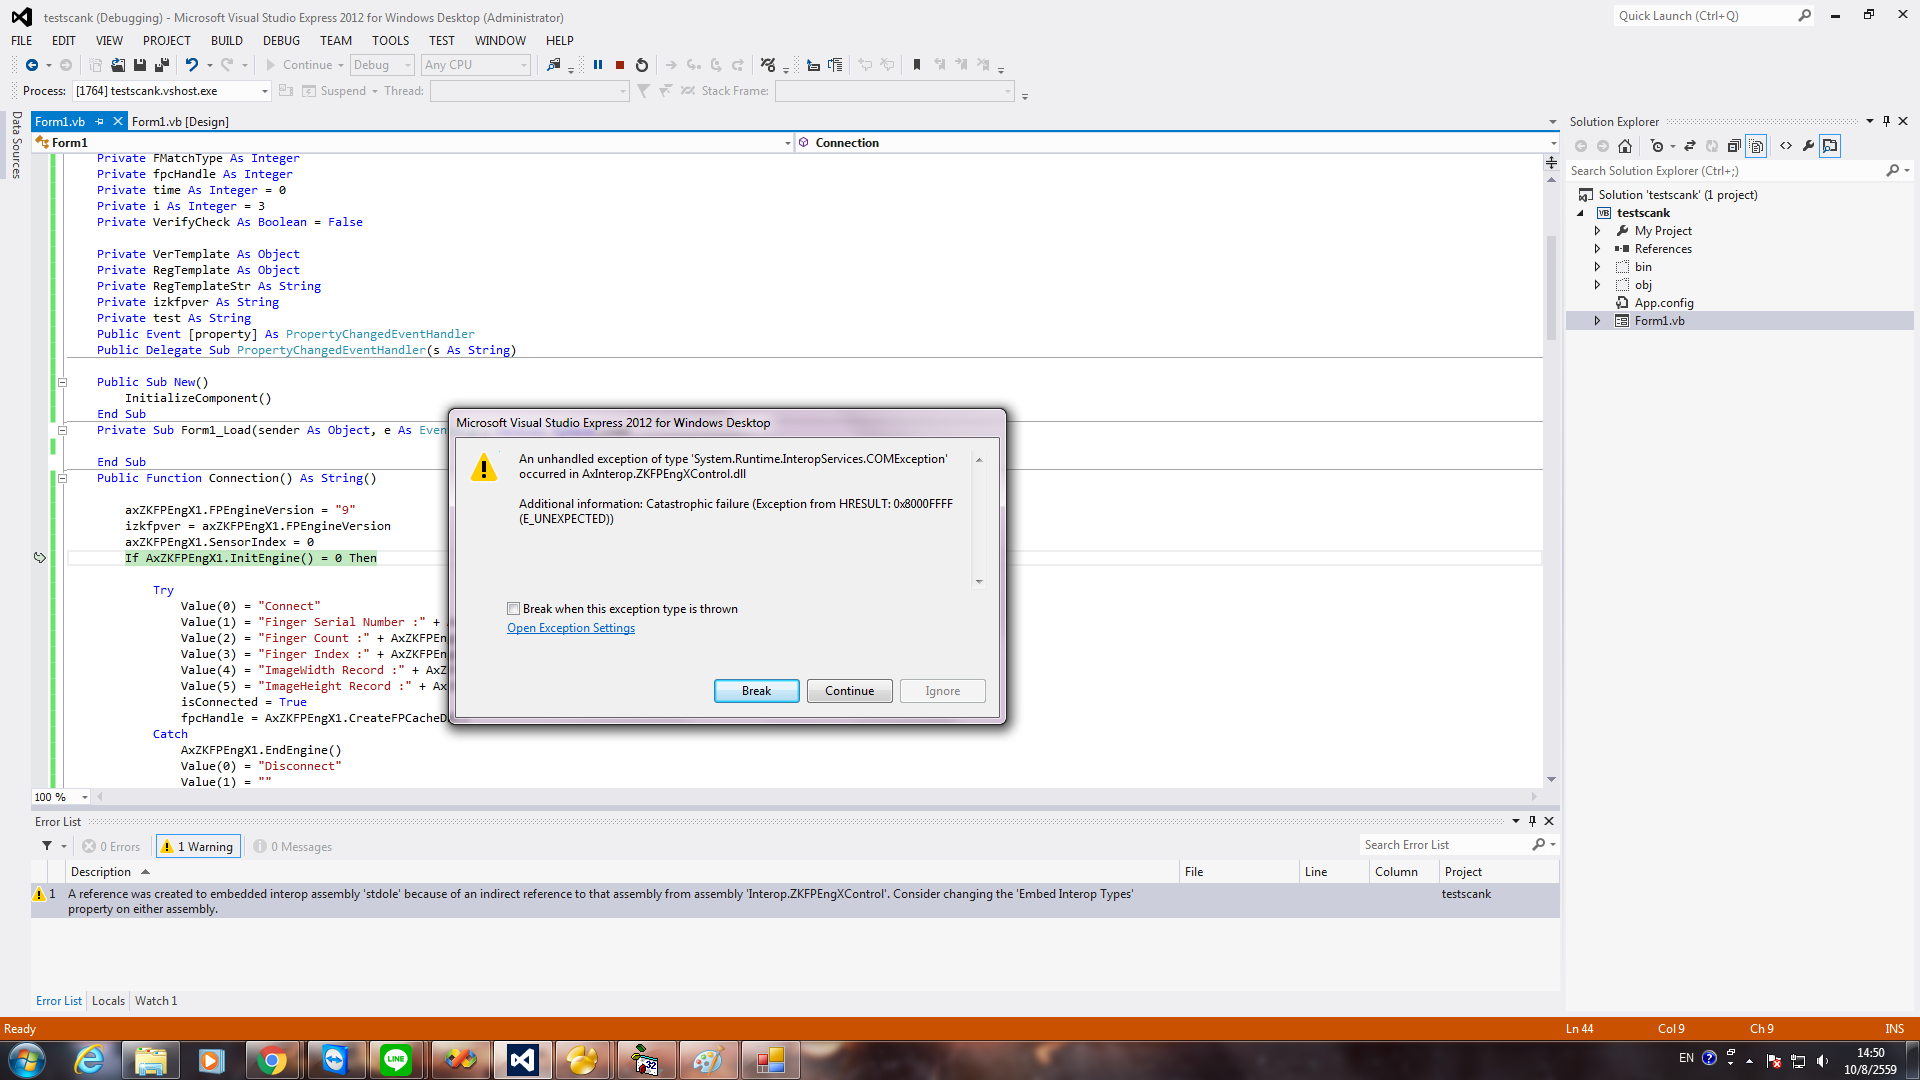Enable 'Break when this exception type is thrown'
The height and width of the screenshot is (1080, 1920).
(x=514, y=609)
